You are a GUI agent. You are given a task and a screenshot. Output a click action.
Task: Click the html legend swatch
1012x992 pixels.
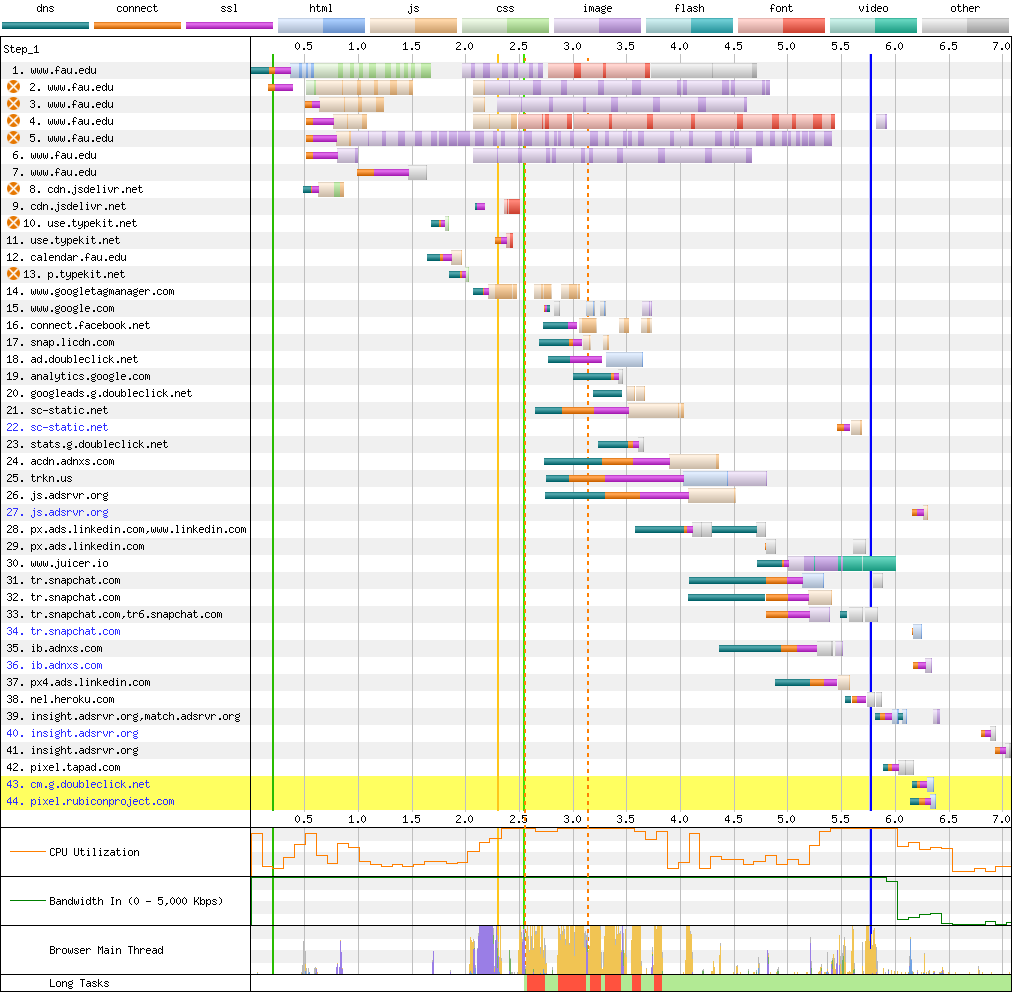pos(321,26)
